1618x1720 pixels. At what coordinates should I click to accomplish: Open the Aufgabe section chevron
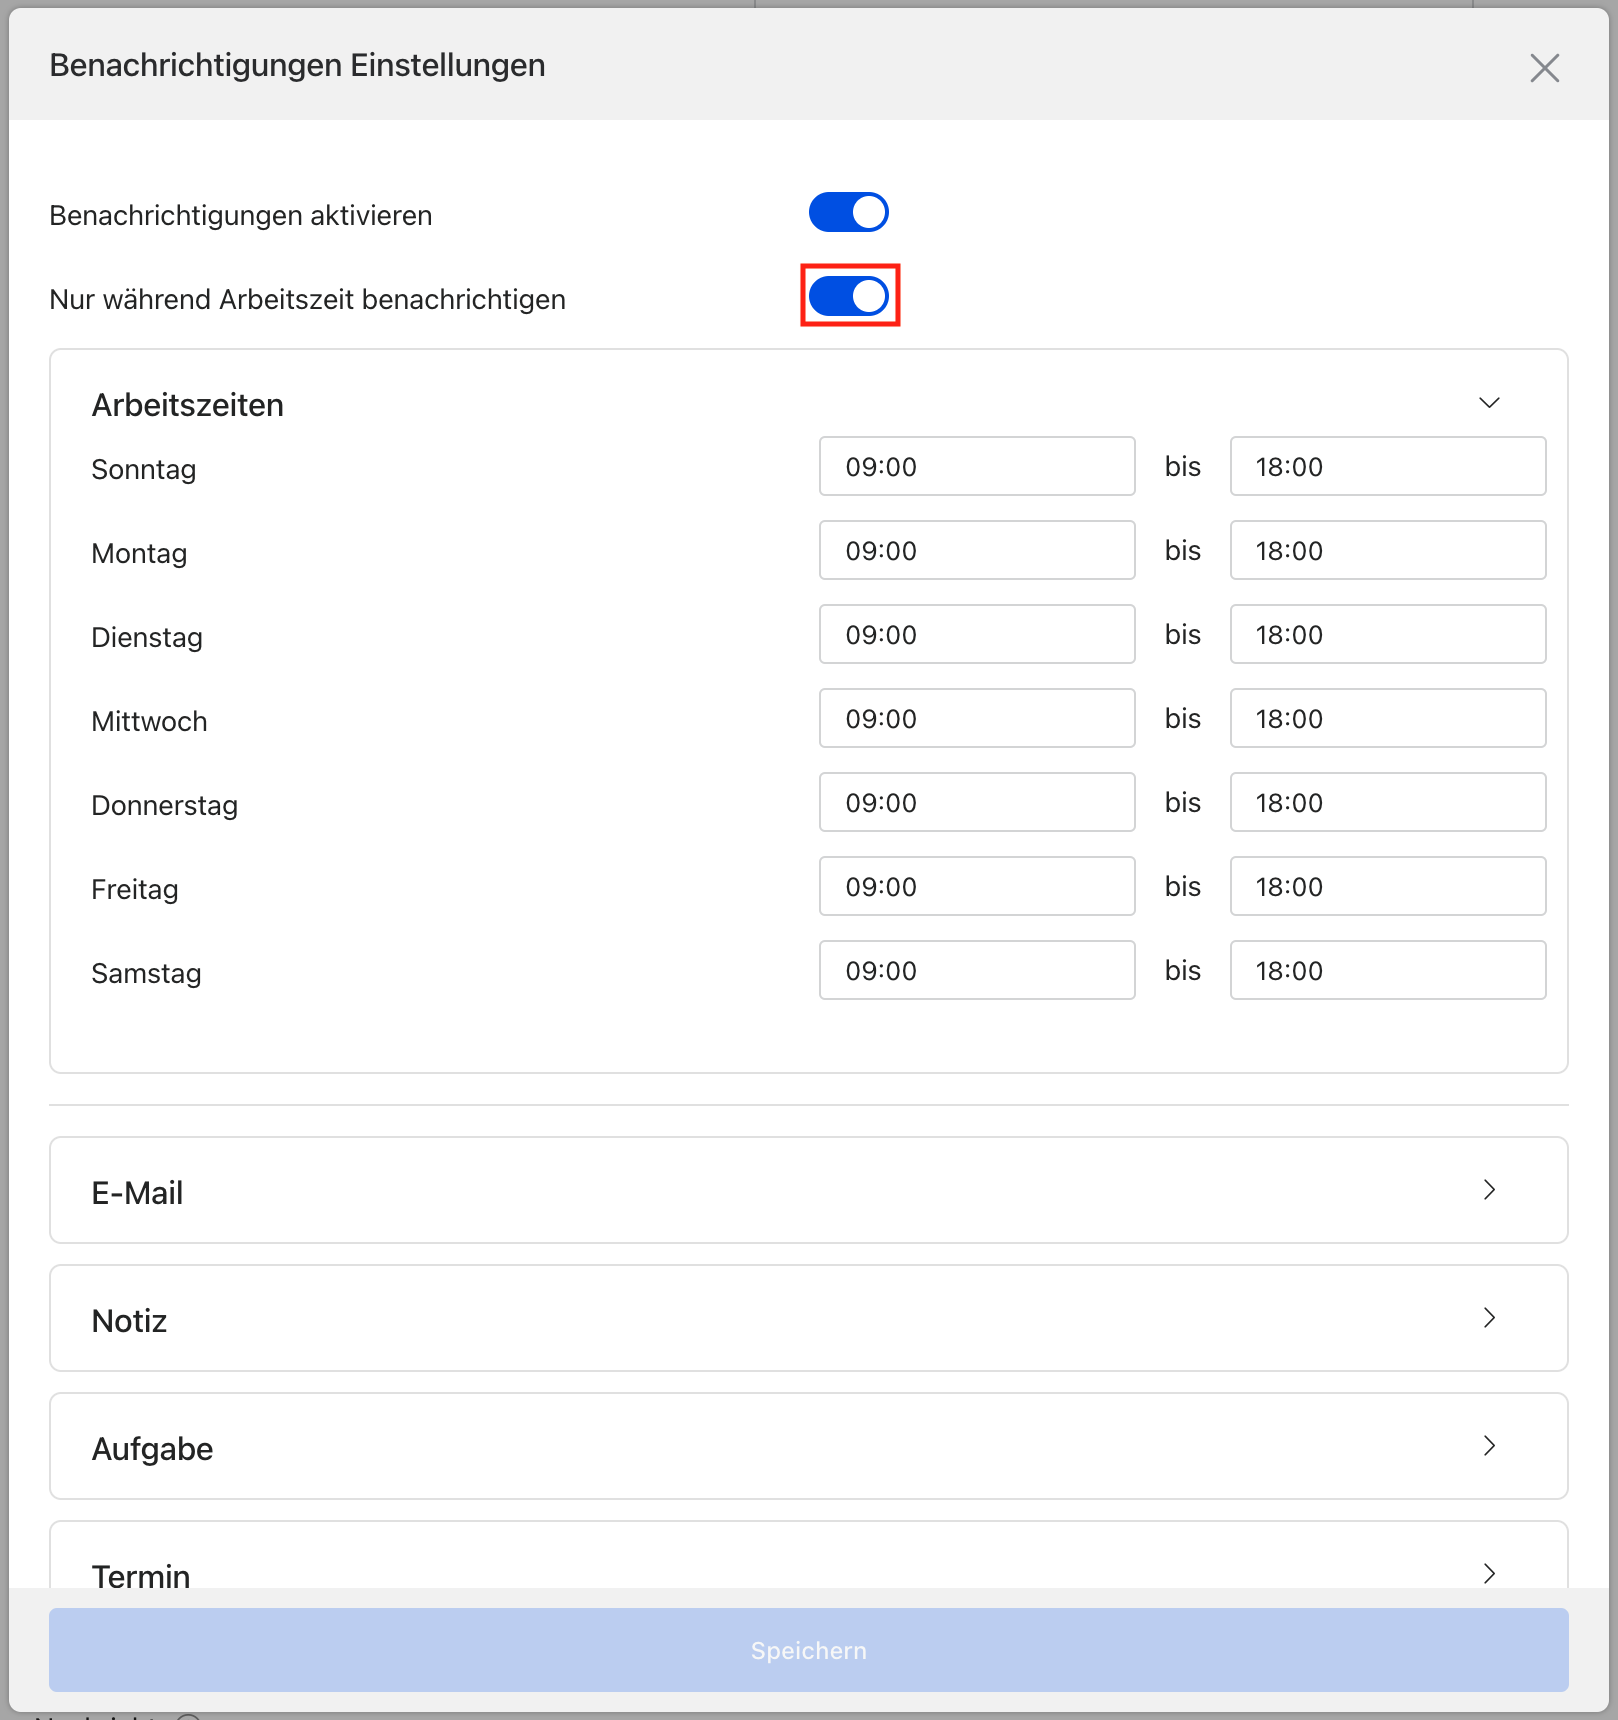click(x=1489, y=1446)
